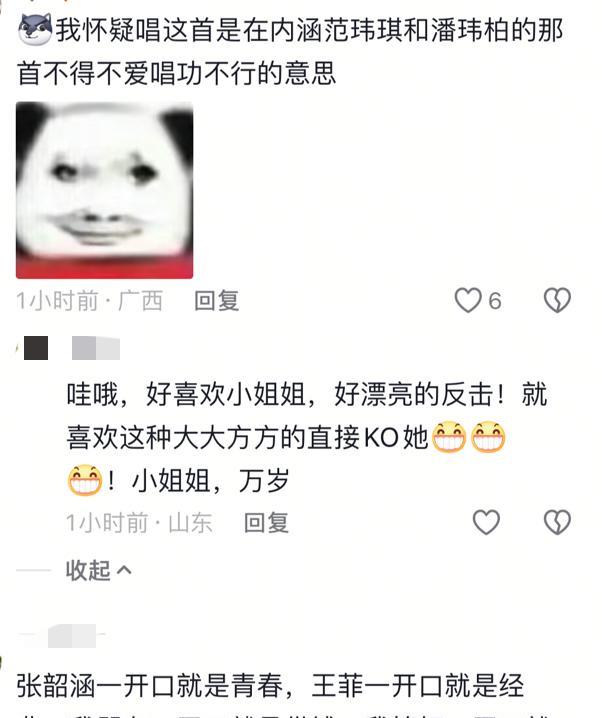Open the blurred username next to dark avatar
602x718 pixels.
point(96,348)
